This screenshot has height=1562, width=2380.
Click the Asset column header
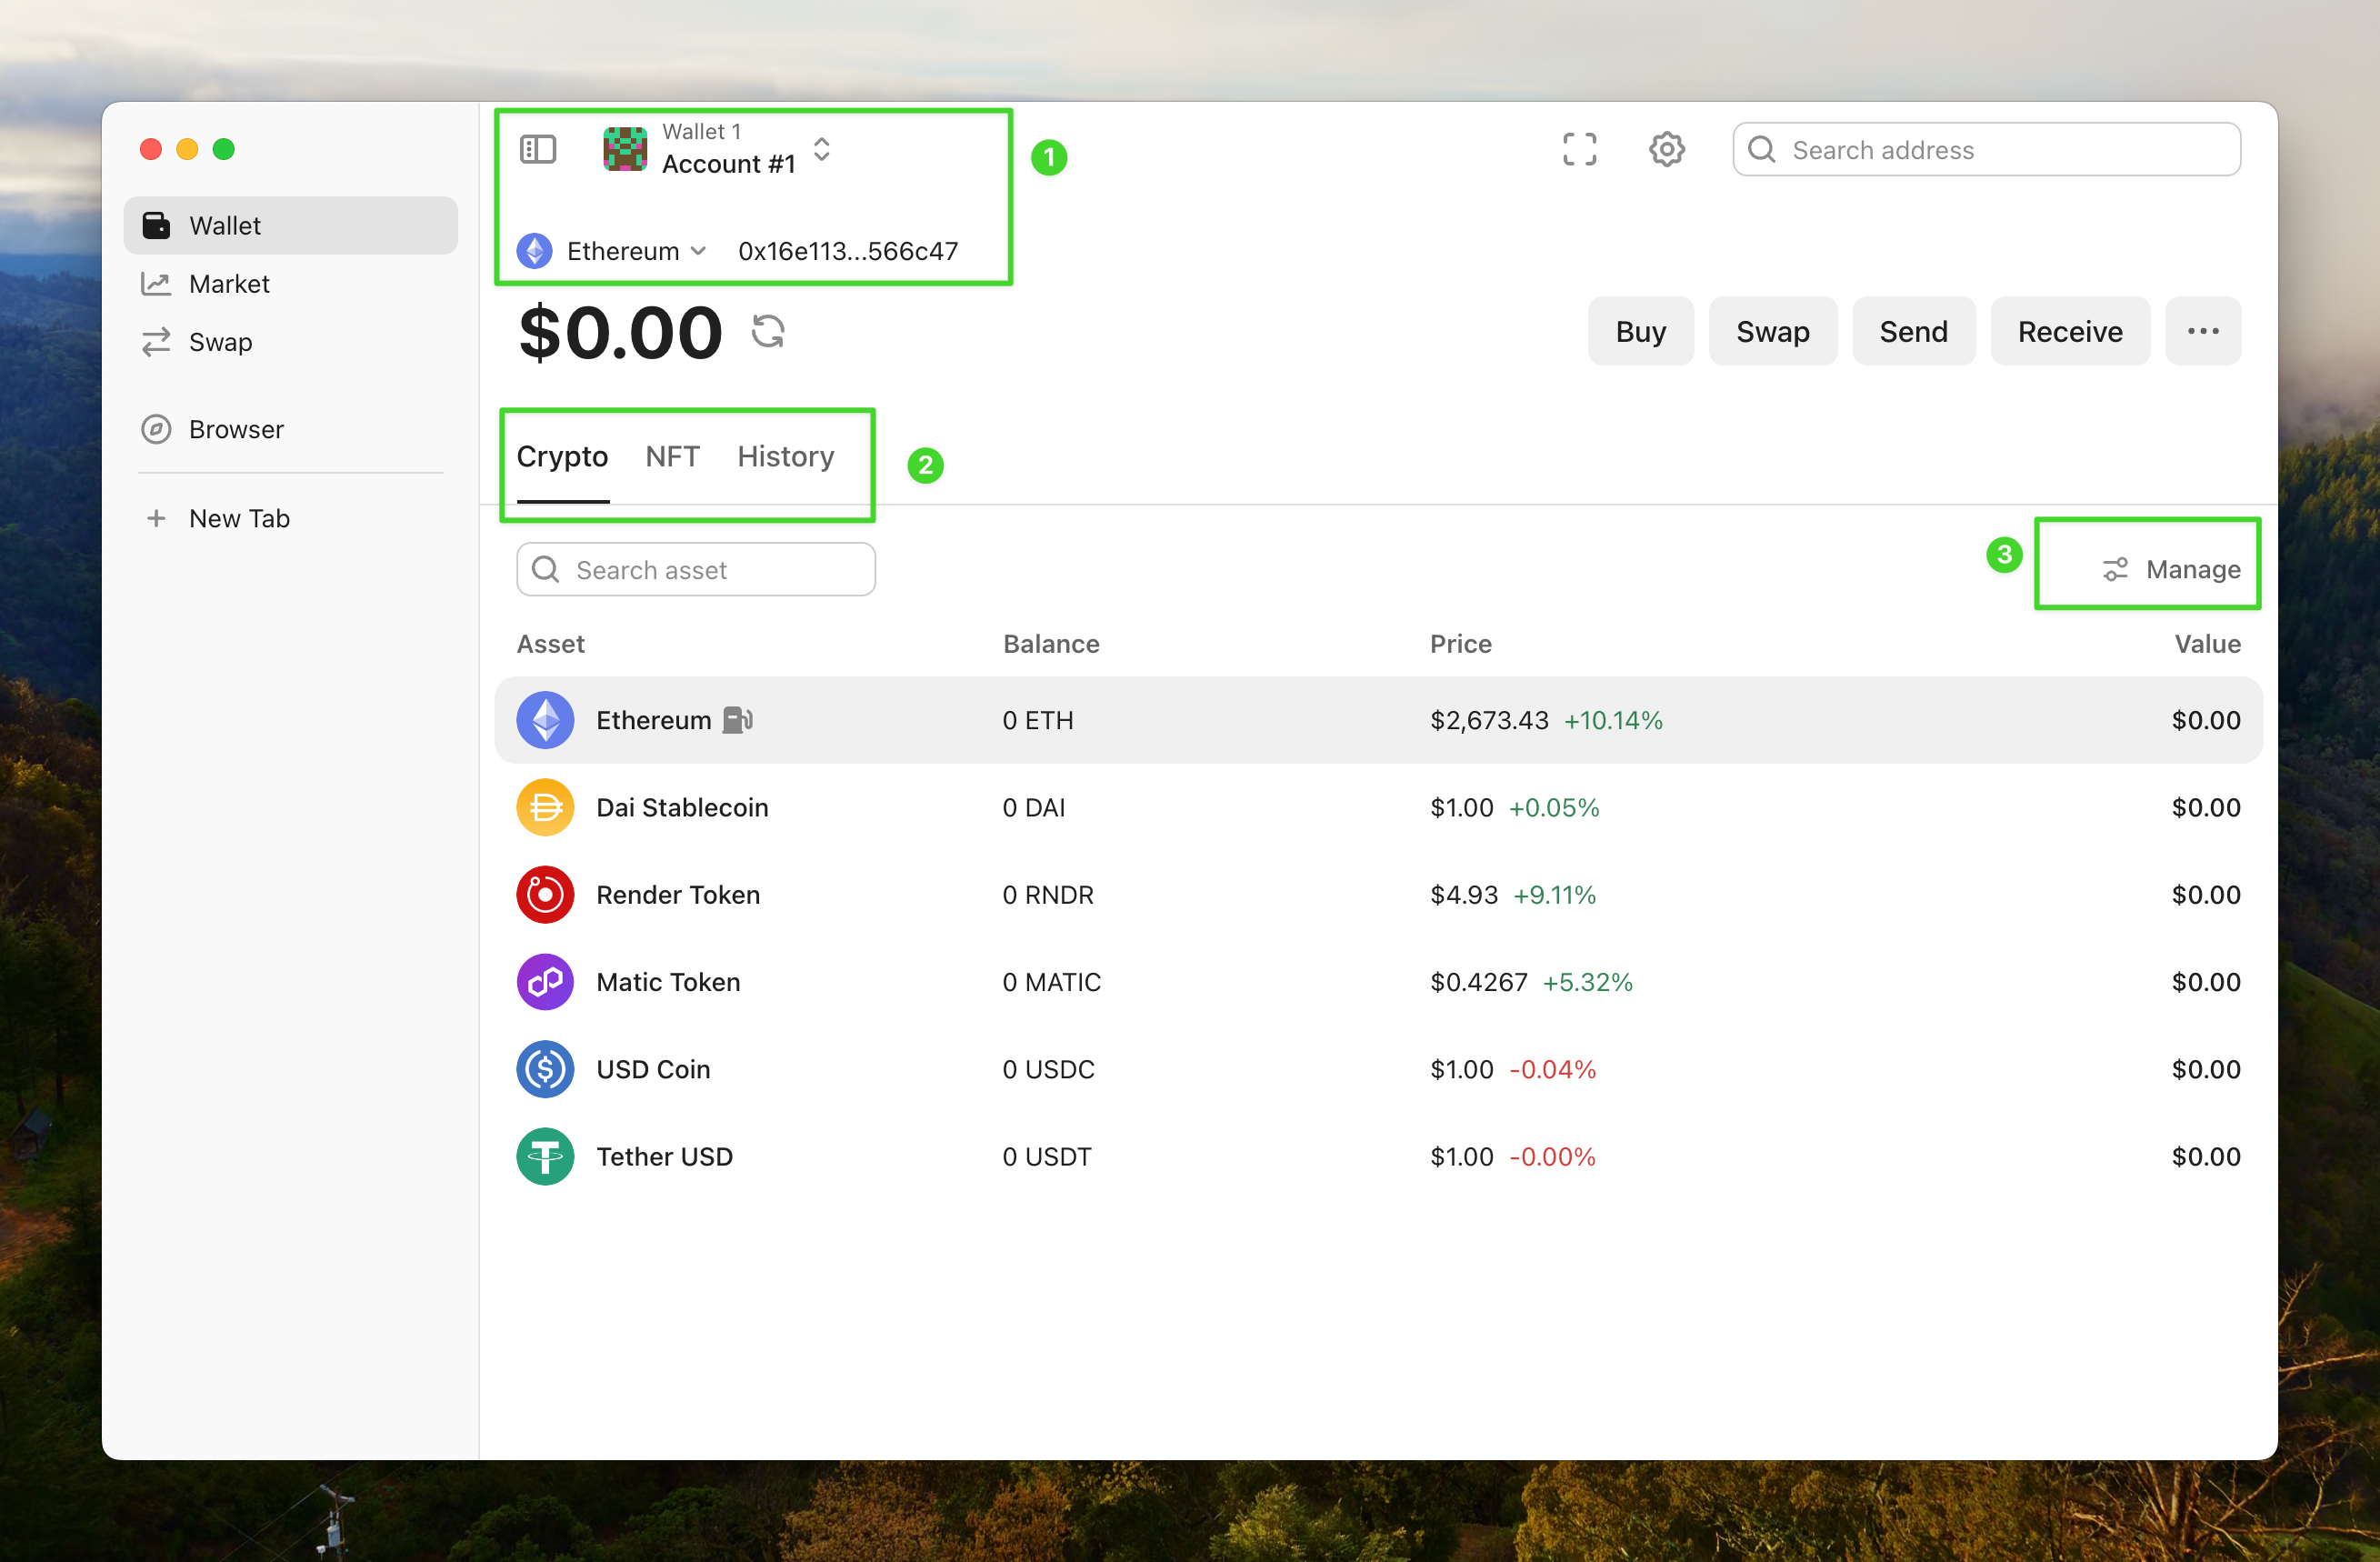point(551,644)
